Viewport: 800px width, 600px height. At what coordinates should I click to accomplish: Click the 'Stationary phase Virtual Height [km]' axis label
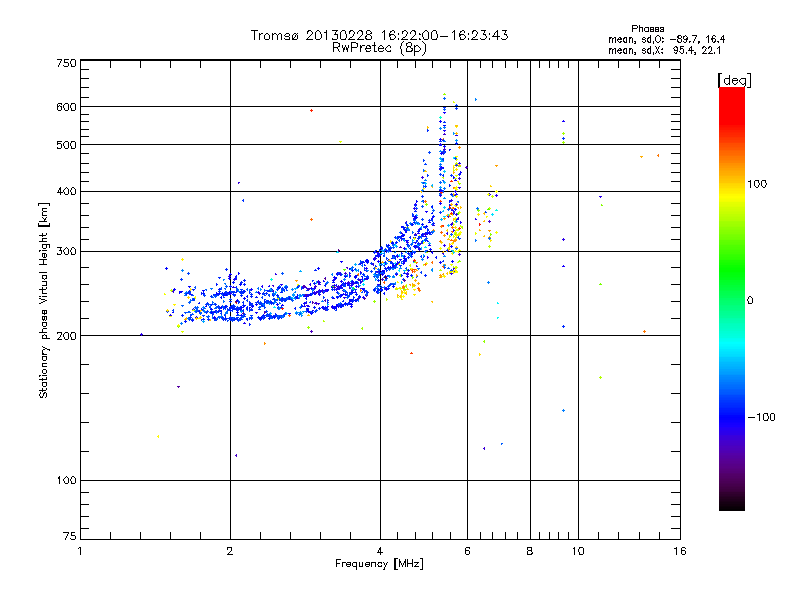tap(44, 300)
